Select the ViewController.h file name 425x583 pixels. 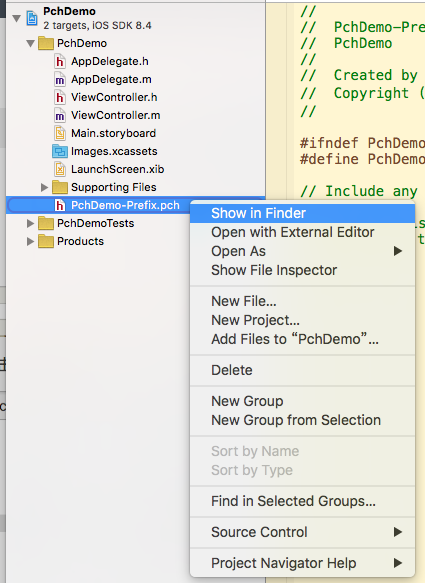point(114,97)
